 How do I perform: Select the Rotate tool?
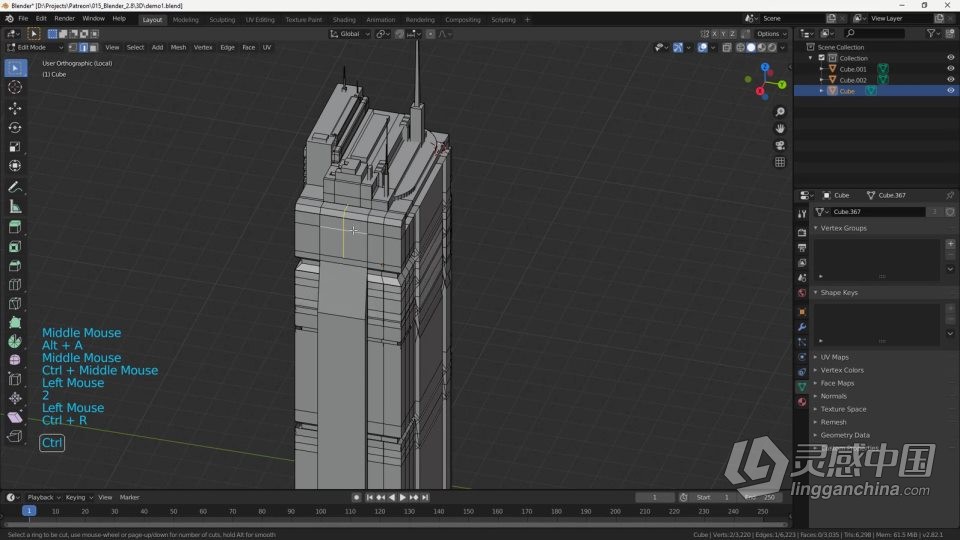tap(15, 127)
